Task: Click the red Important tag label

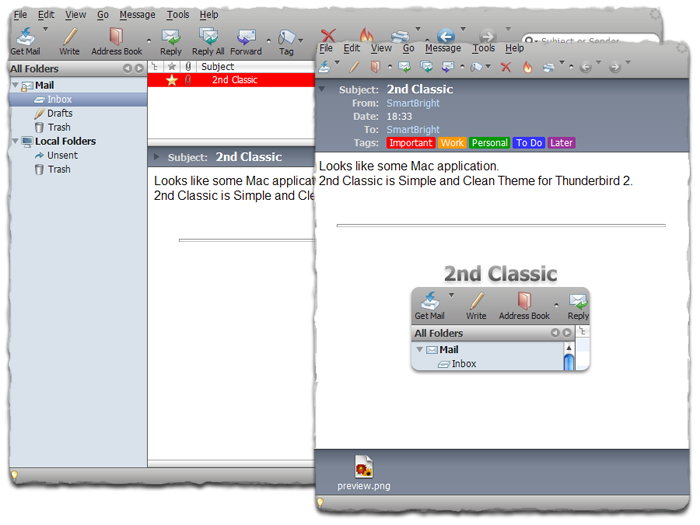Action: [x=411, y=143]
